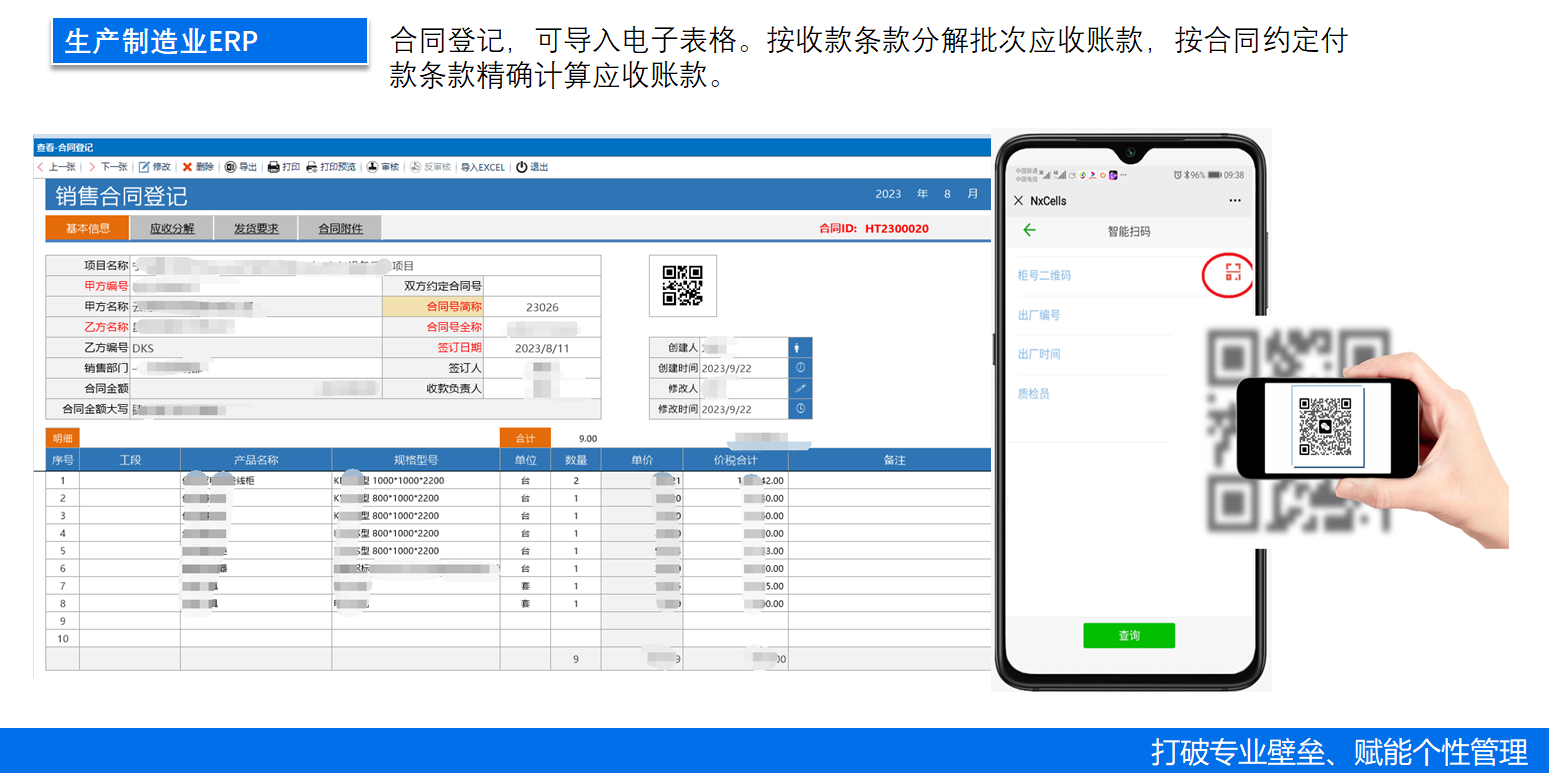Click the 数量 column header
Screen dimensions: 1549x773
[x=576, y=460]
